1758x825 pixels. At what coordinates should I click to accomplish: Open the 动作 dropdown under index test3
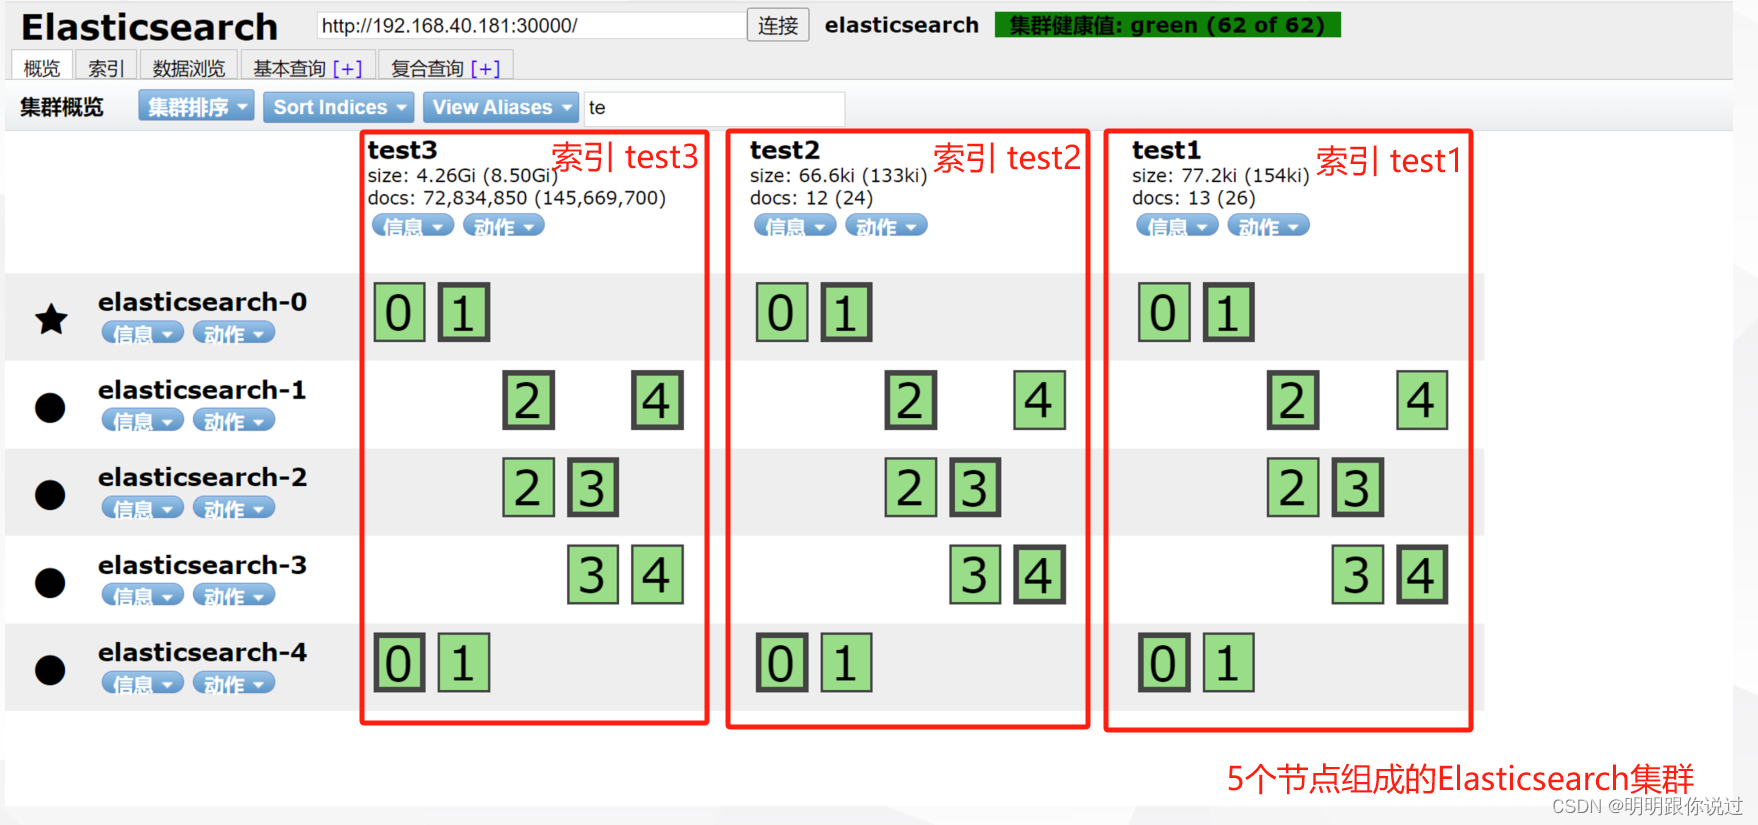(x=504, y=226)
